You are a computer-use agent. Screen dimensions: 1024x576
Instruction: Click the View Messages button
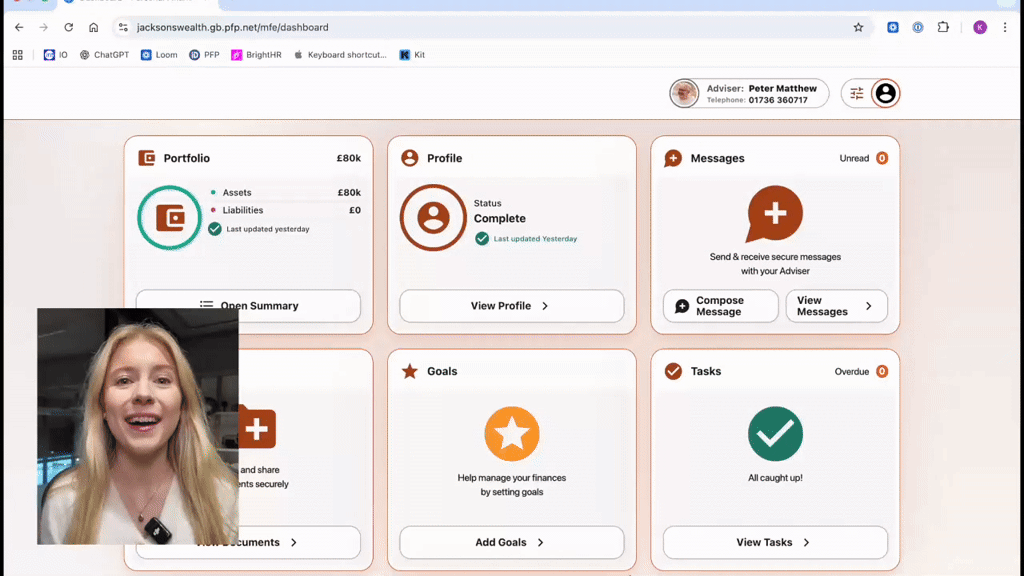(837, 306)
